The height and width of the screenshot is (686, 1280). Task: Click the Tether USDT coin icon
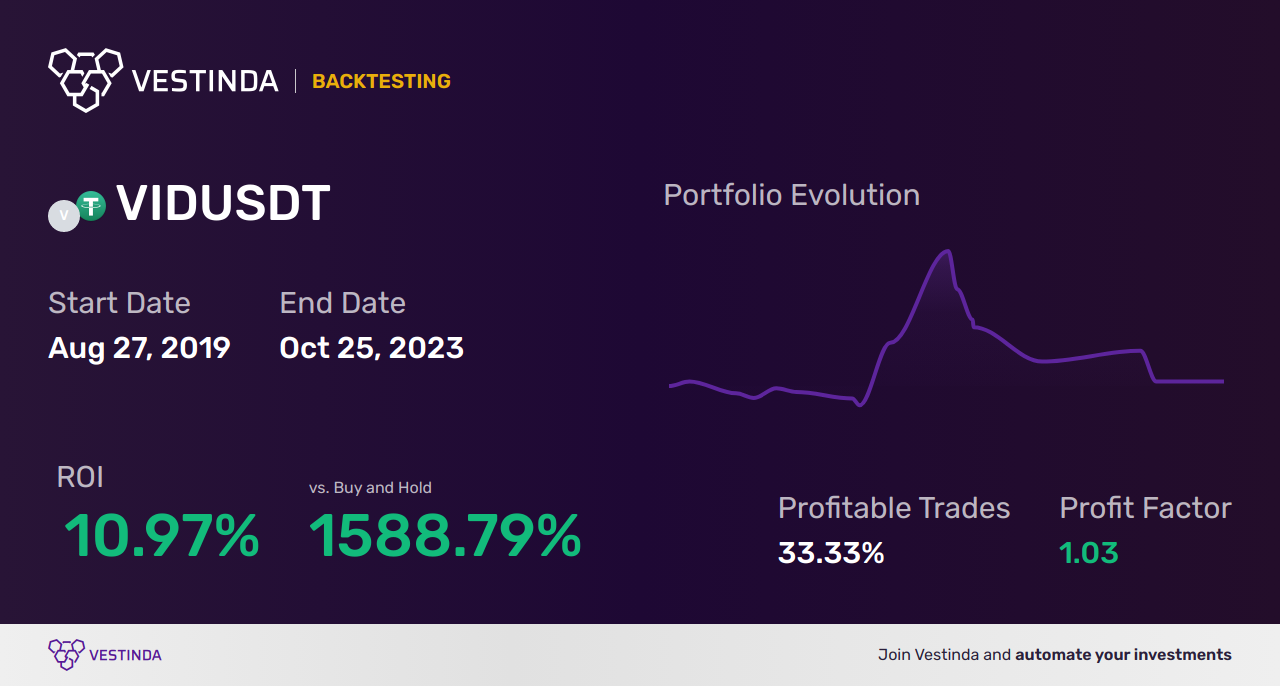click(x=92, y=206)
